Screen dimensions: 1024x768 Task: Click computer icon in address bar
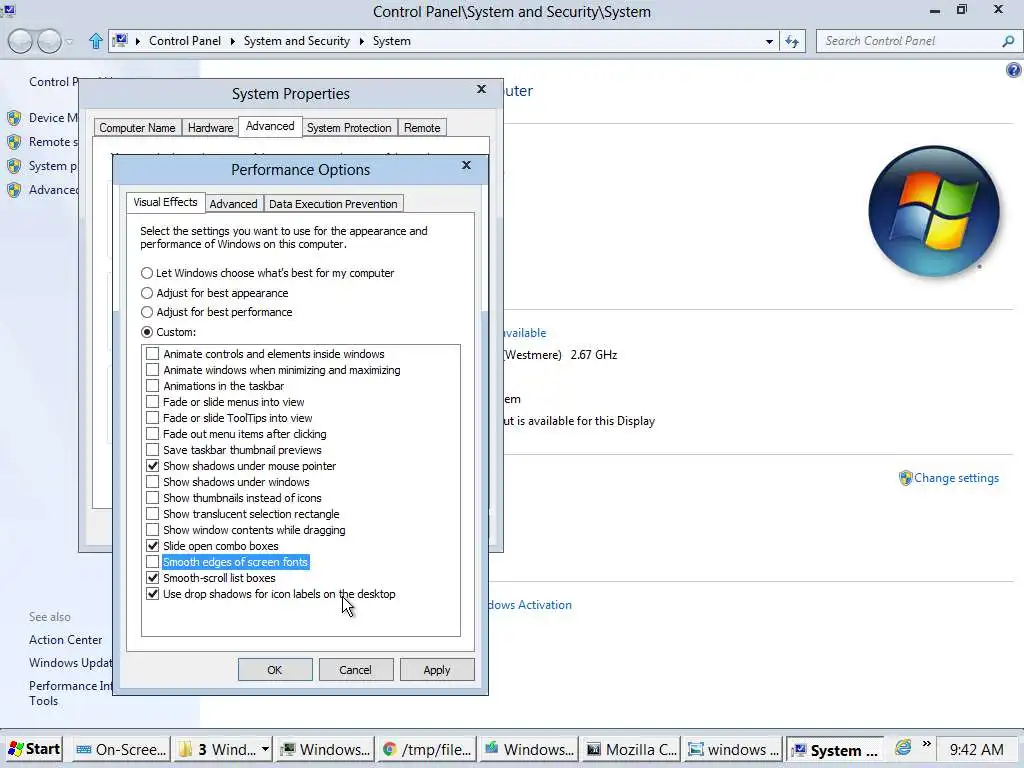pyautogui.click(x=120, y=40)
